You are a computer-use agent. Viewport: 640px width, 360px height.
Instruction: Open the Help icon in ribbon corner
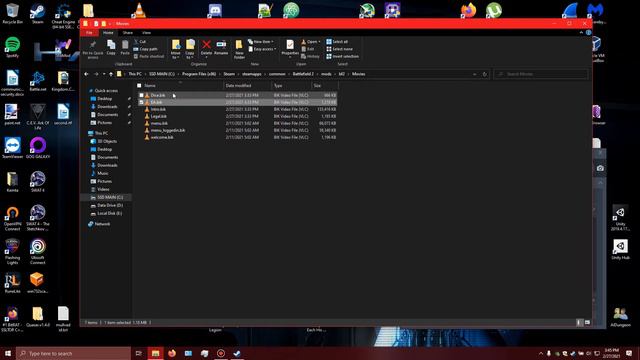click(x=588, y=32)
